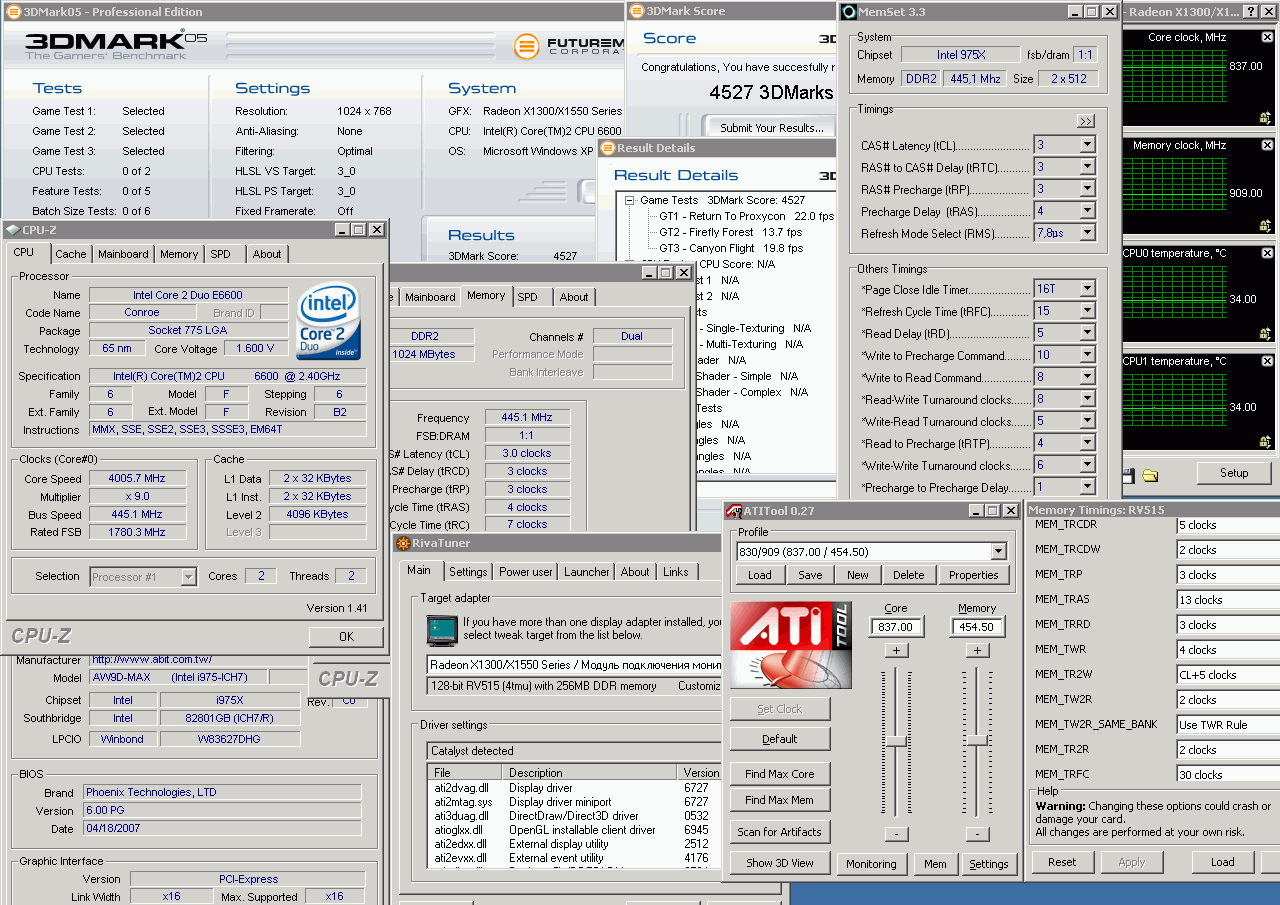Viewport: 1280px width, 905px height.
Task: Select ati2mtag.sys row in the driver list
Action: point(575,802)
